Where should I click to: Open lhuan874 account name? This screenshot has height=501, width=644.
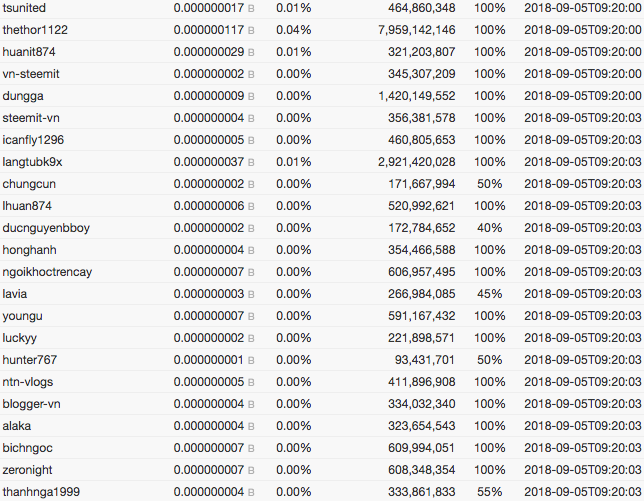point(27,206)
